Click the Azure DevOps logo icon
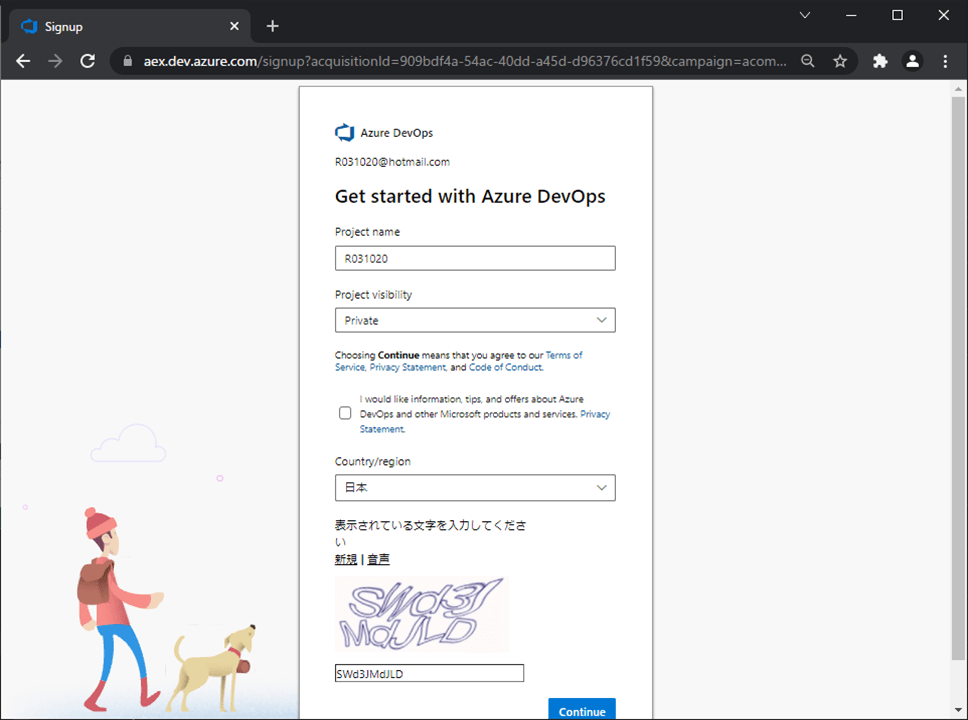The image size is (968, 720). tap(344, 132)
